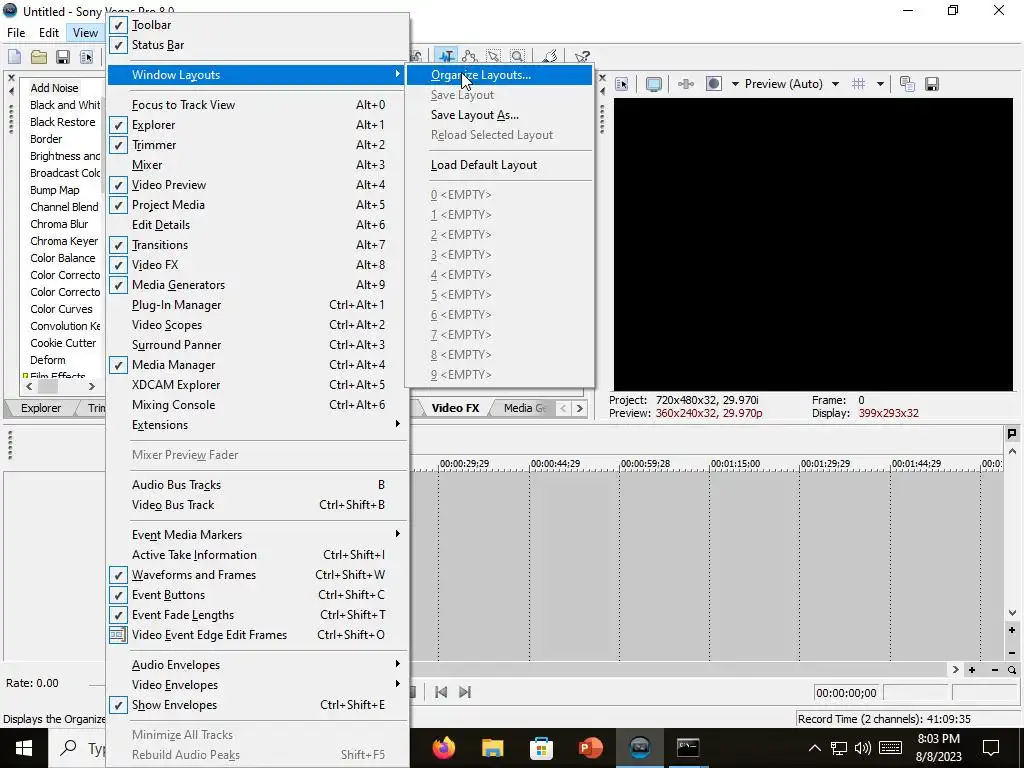This screenshot has width=1024, height=768.
Task: Save Snapshot to File icon
Action: tap(932, 84)
